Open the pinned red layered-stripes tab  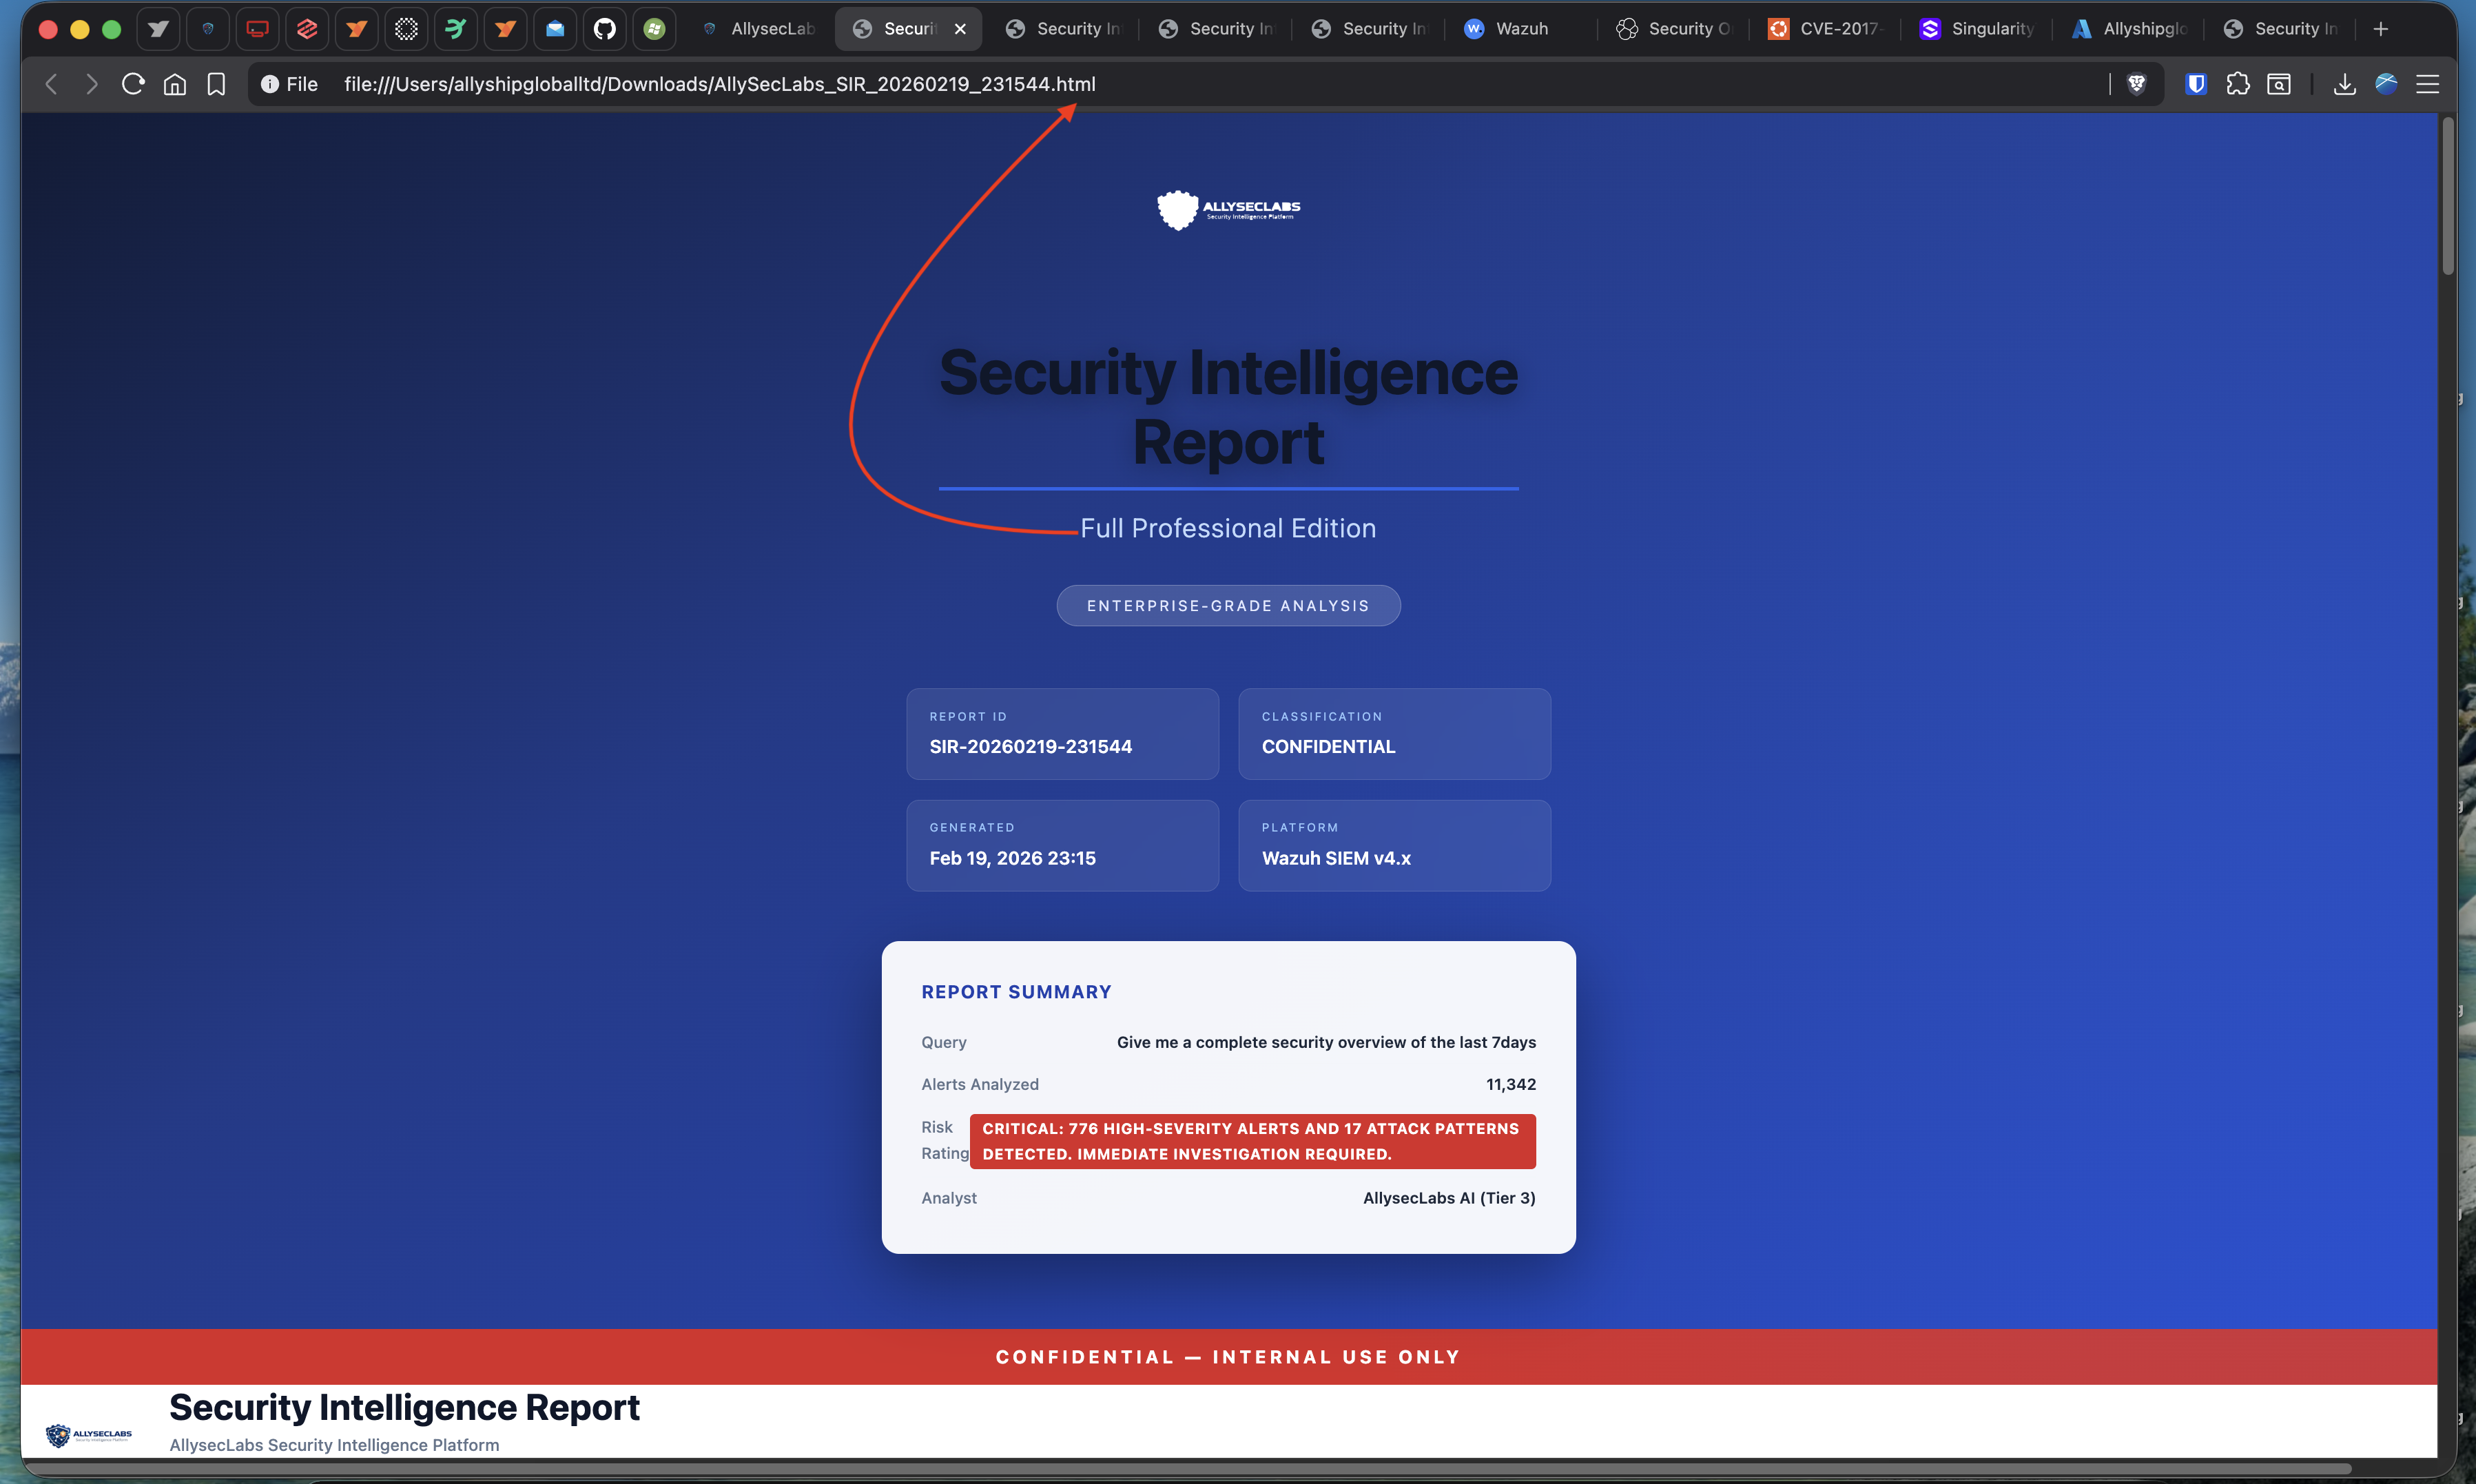(307, 29)
